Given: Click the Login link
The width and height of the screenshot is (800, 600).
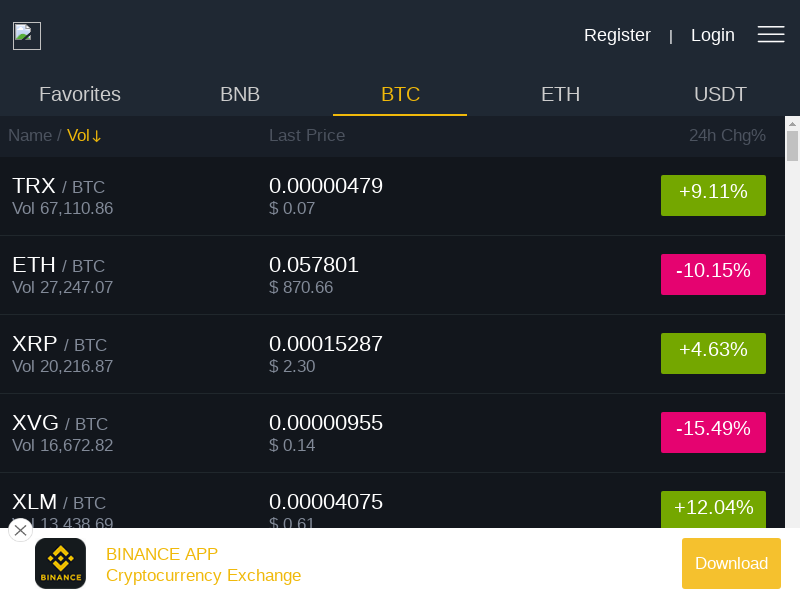Looking at the screenshot, I should (713, 35).
